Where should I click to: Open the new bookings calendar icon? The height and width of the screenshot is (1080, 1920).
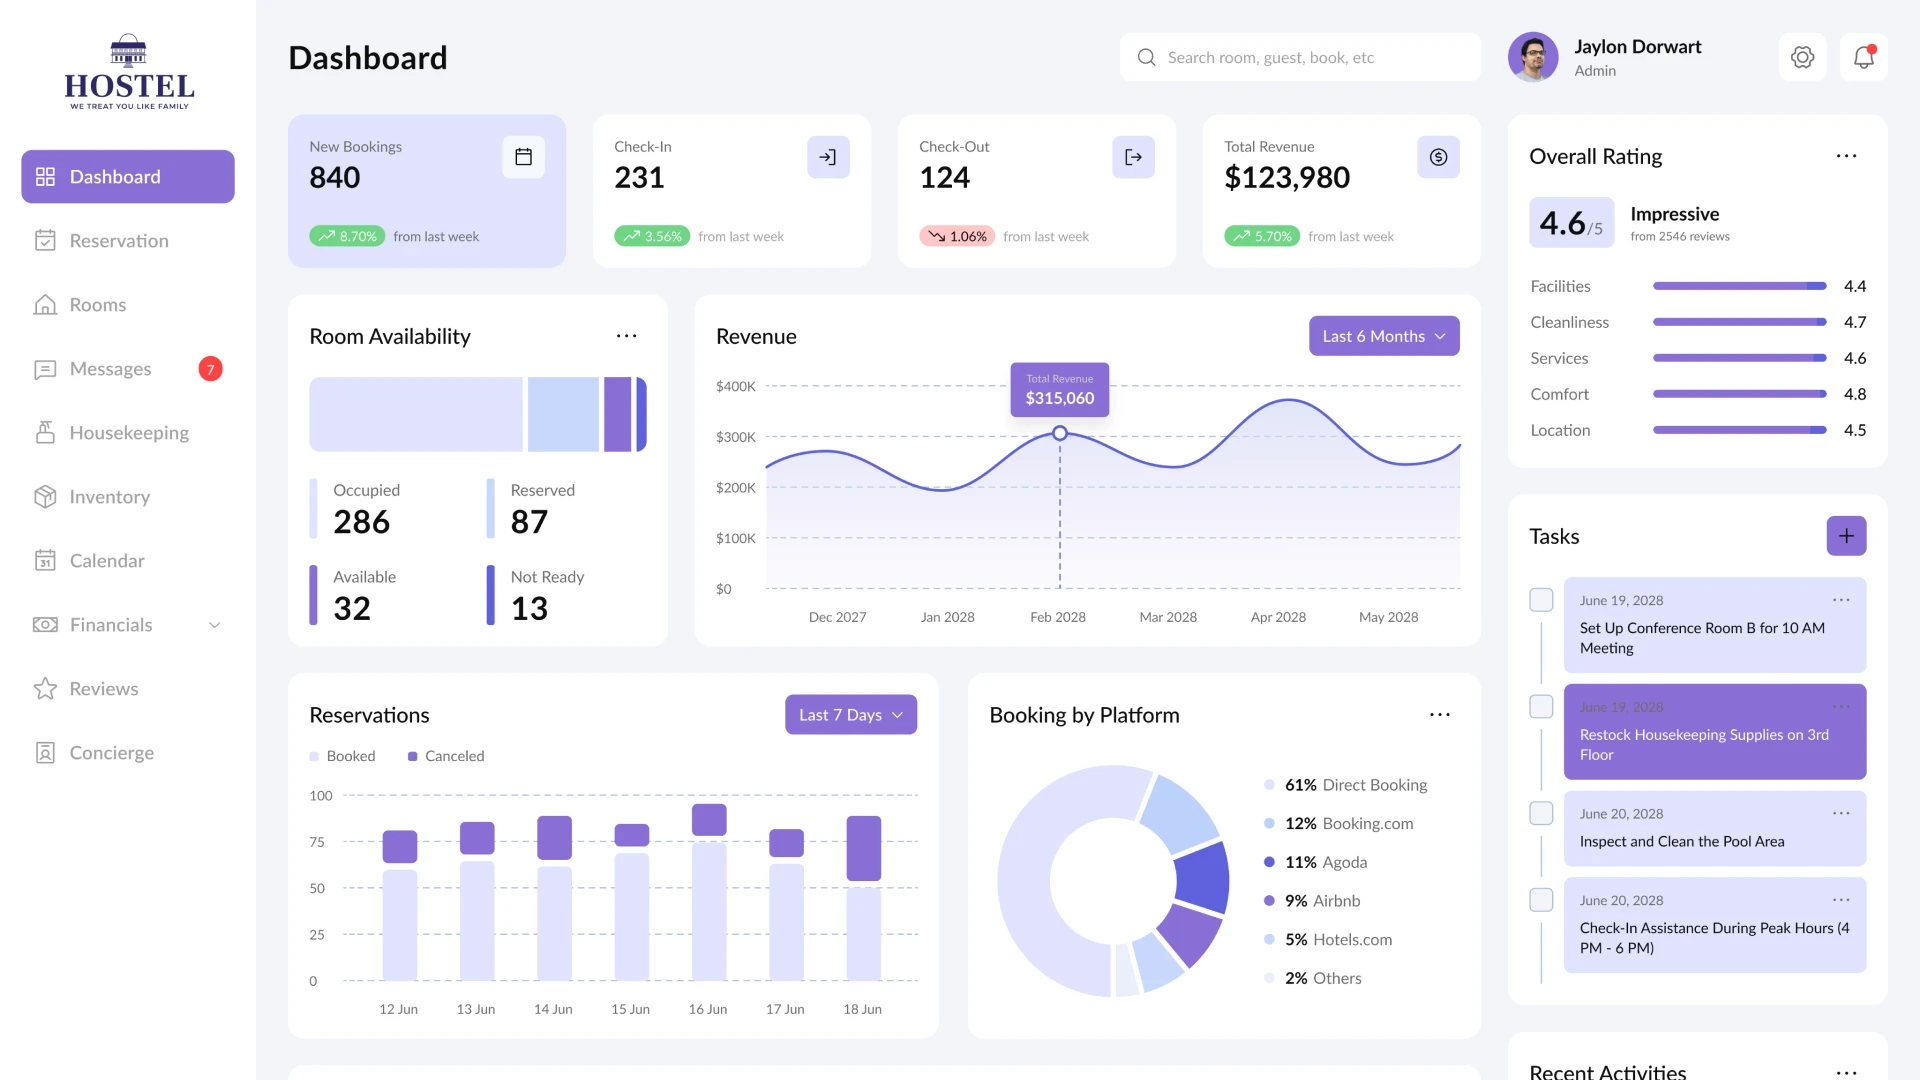pos(523,157)
